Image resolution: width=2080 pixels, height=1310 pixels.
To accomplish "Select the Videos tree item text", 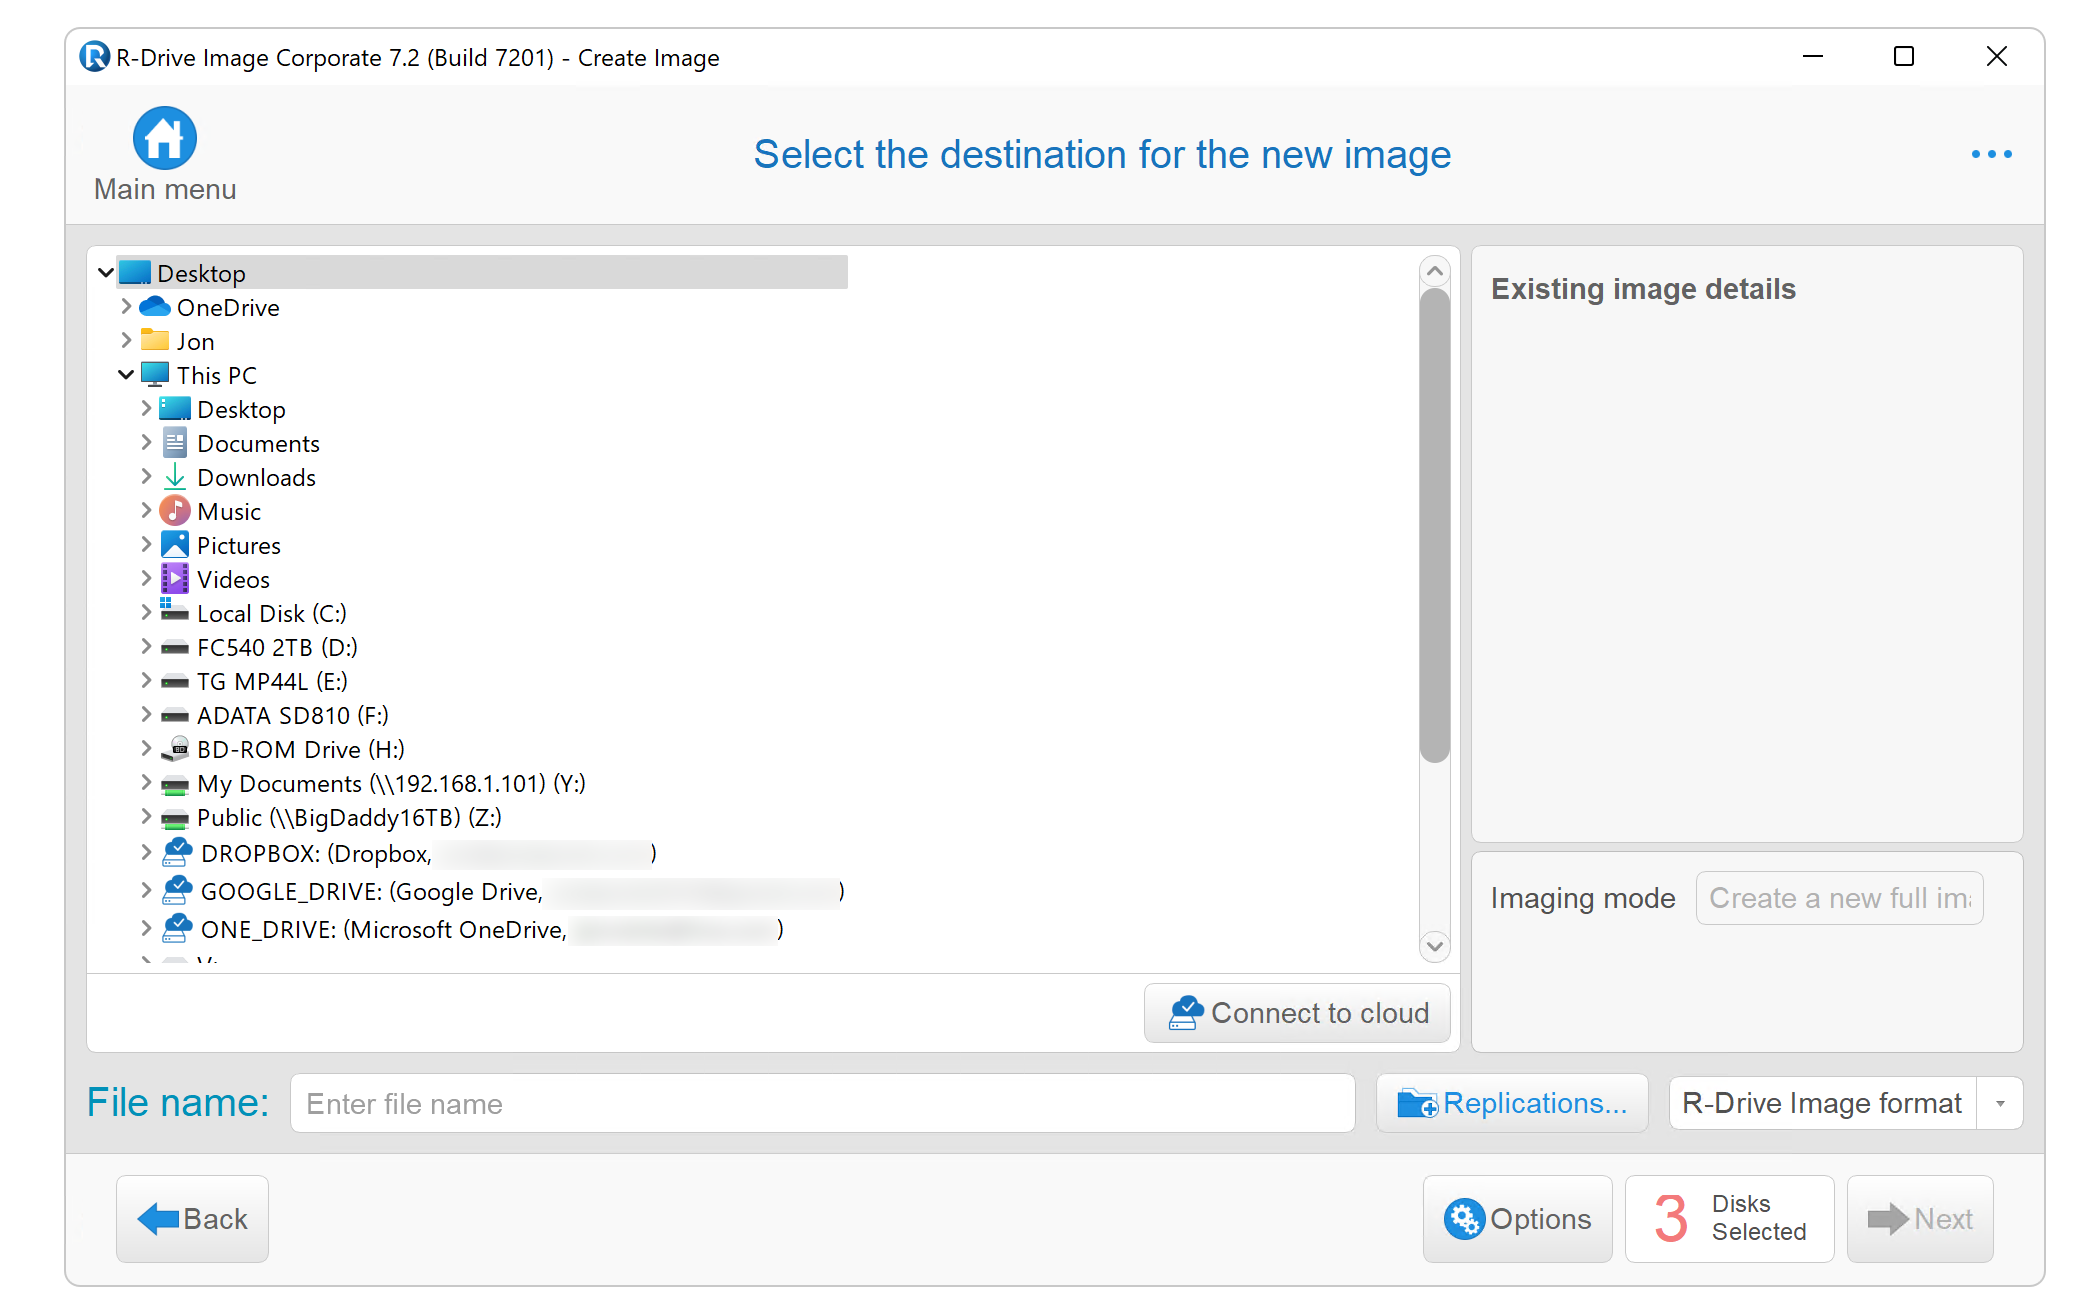I will (233, 579).
